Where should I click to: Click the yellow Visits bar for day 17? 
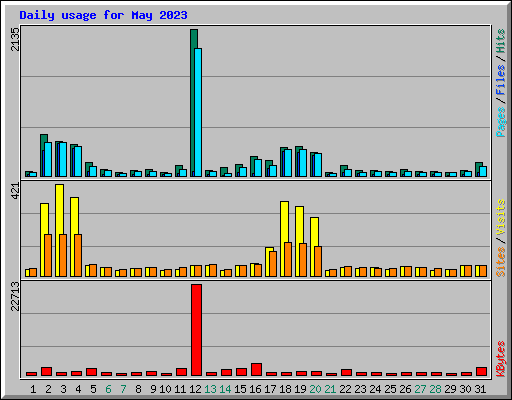pyautogui.click(x=268, y=262)
